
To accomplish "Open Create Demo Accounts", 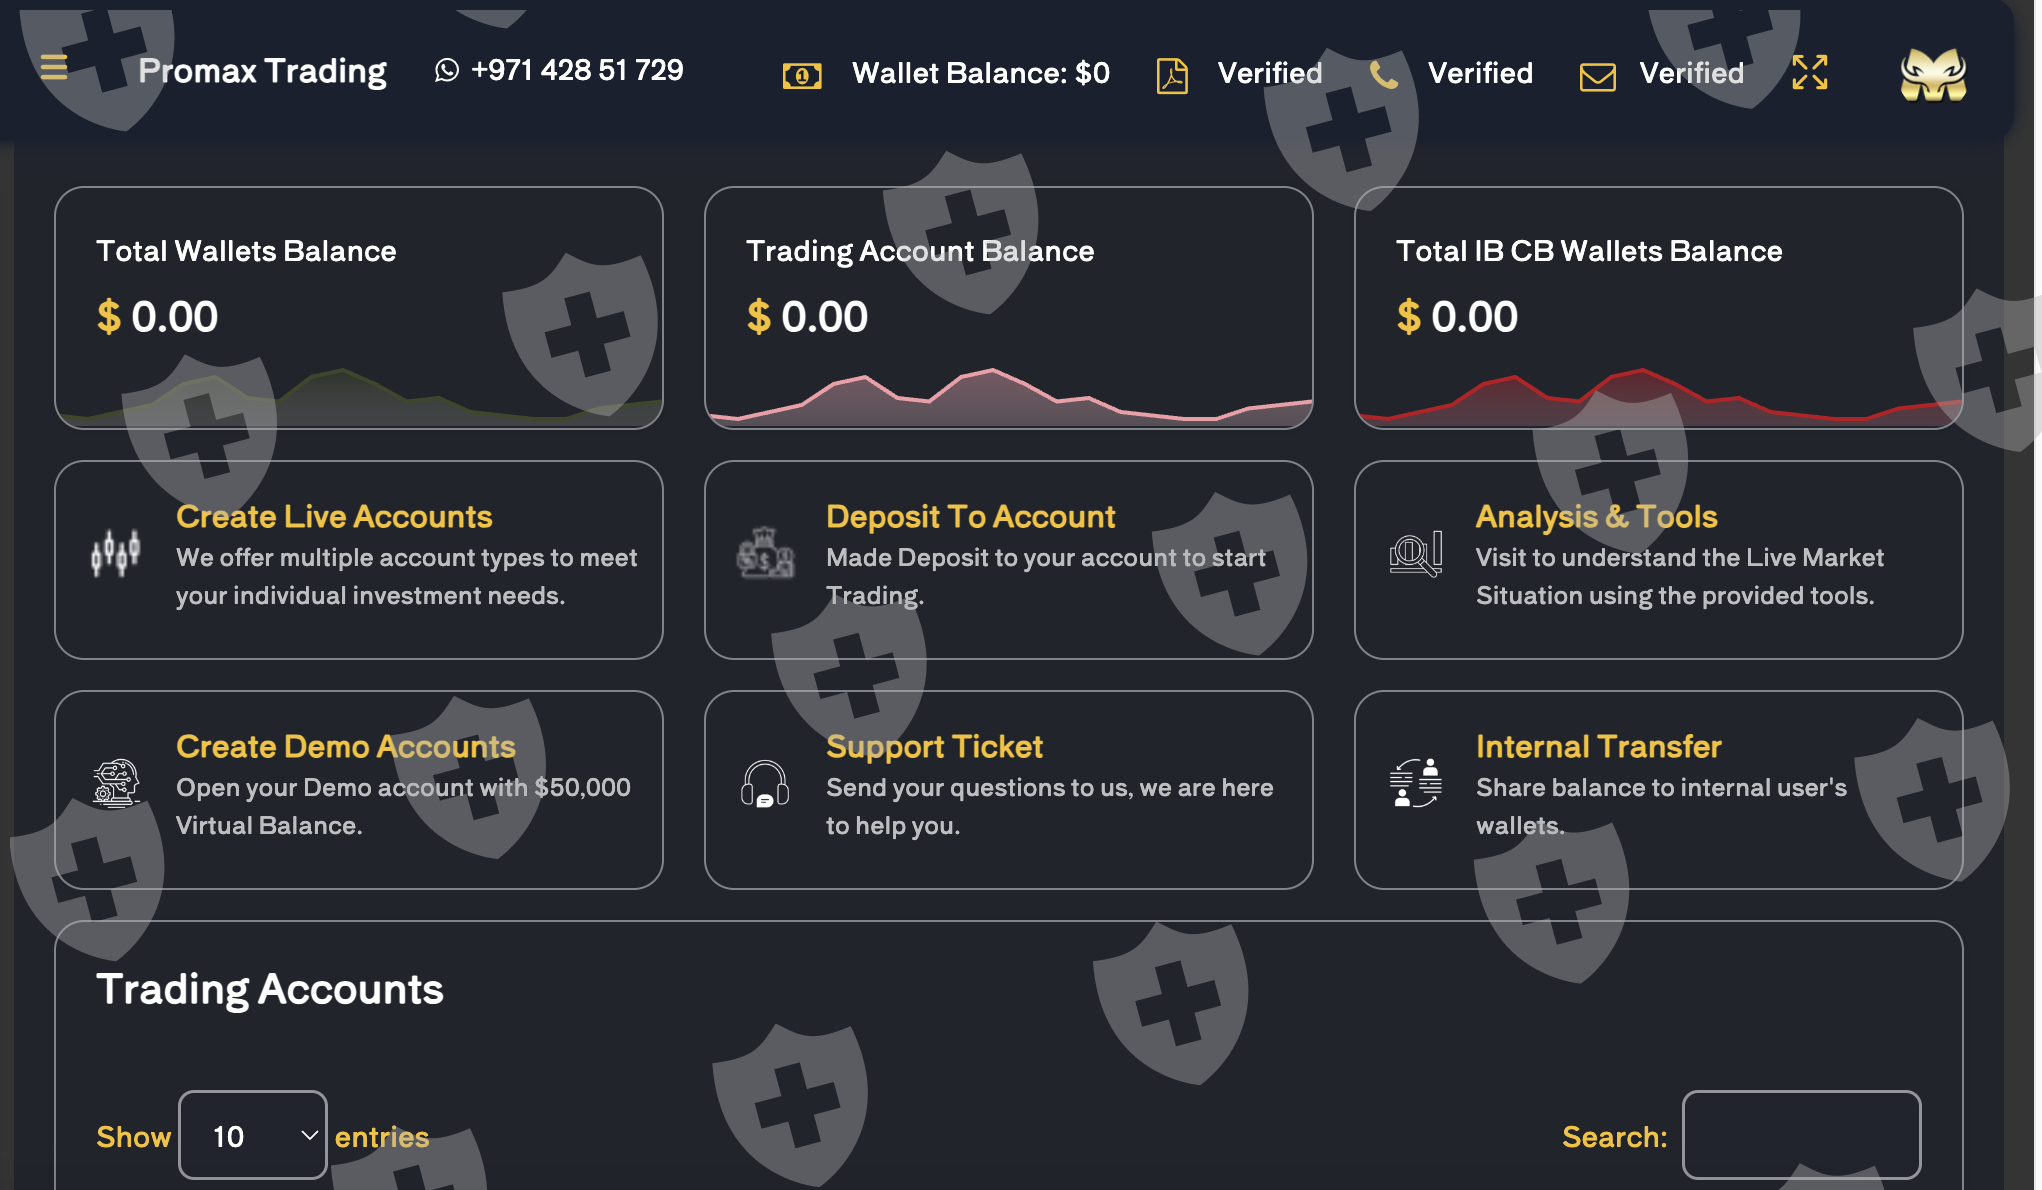I will tap(345, 746).
